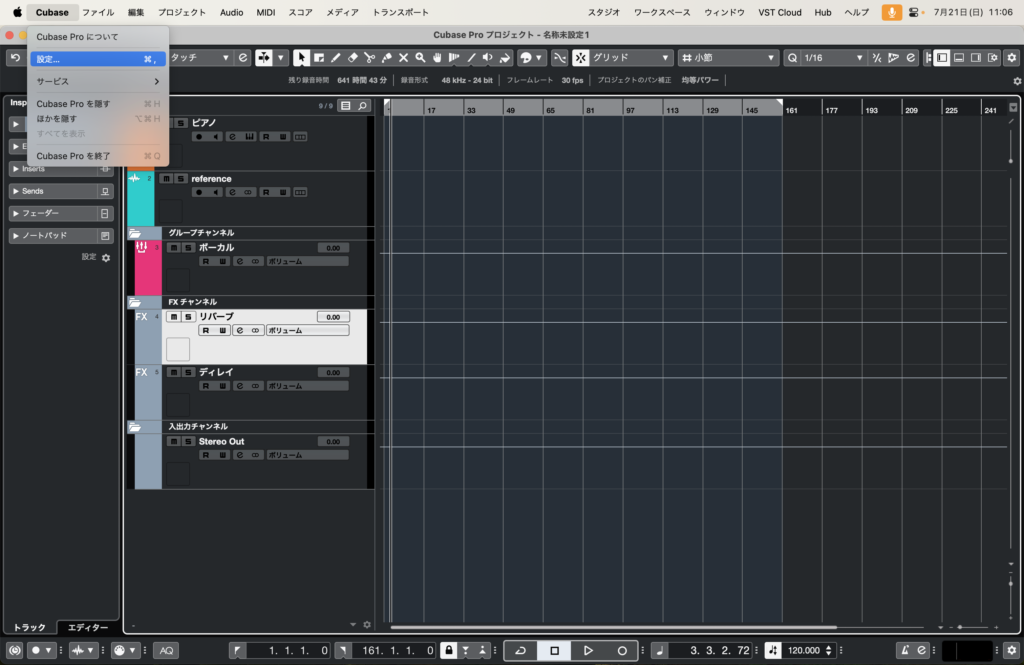Collapse the FX チャンネル folder

tap(135, 302)
